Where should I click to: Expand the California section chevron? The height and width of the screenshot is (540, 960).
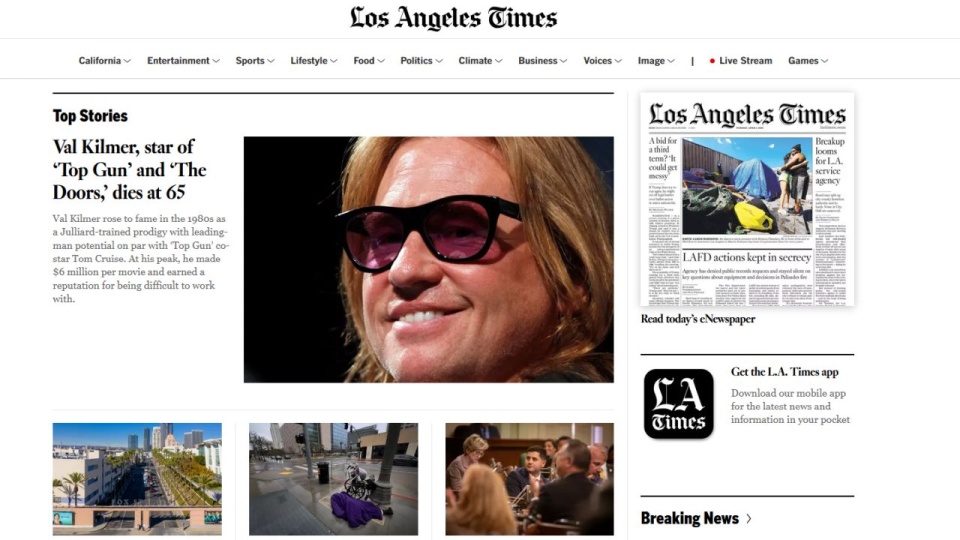click(x=127, y=61)
